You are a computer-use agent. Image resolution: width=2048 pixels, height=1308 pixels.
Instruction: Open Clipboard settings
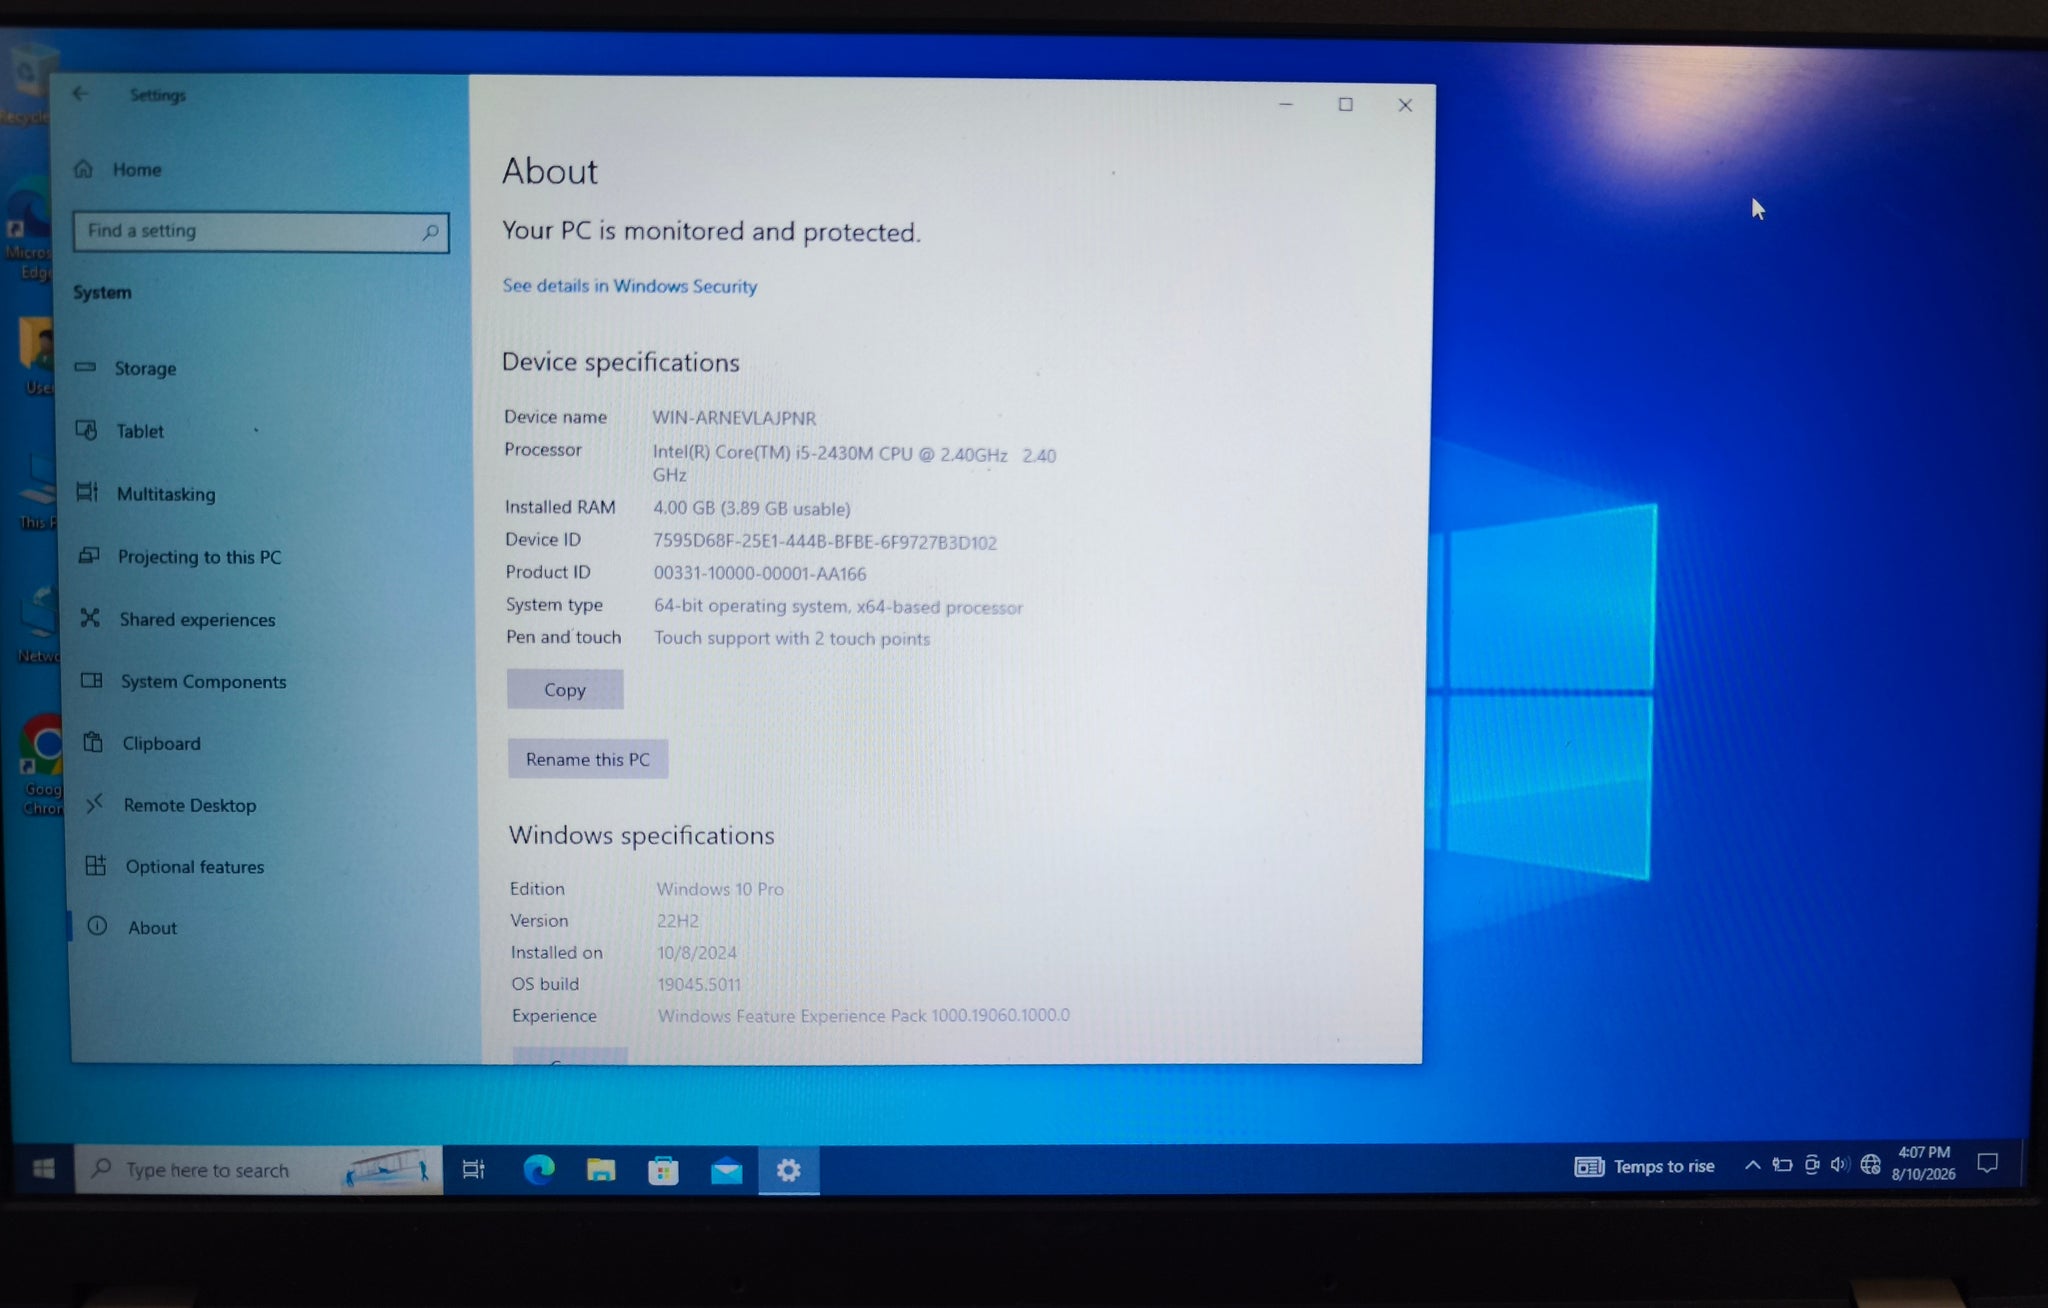click(143, 743)
